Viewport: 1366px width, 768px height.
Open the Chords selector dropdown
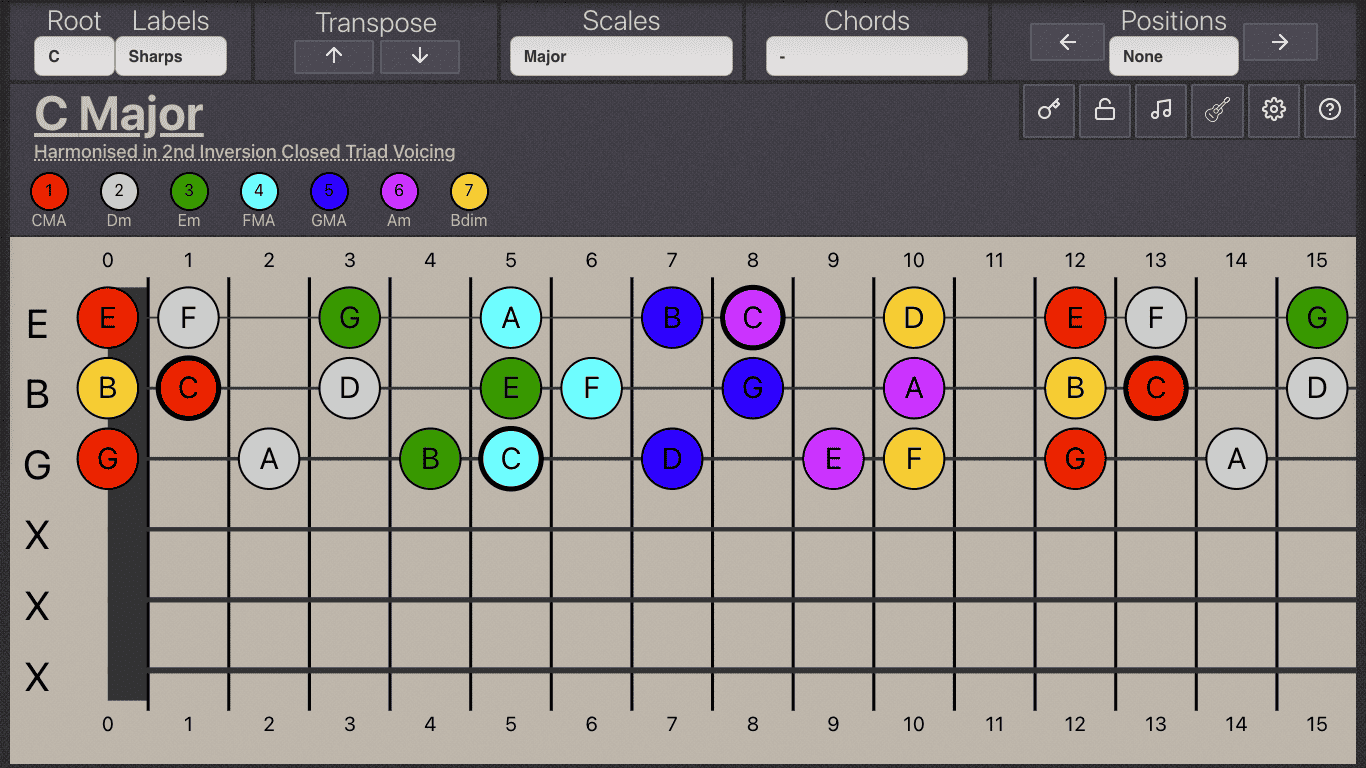point(866,57)
